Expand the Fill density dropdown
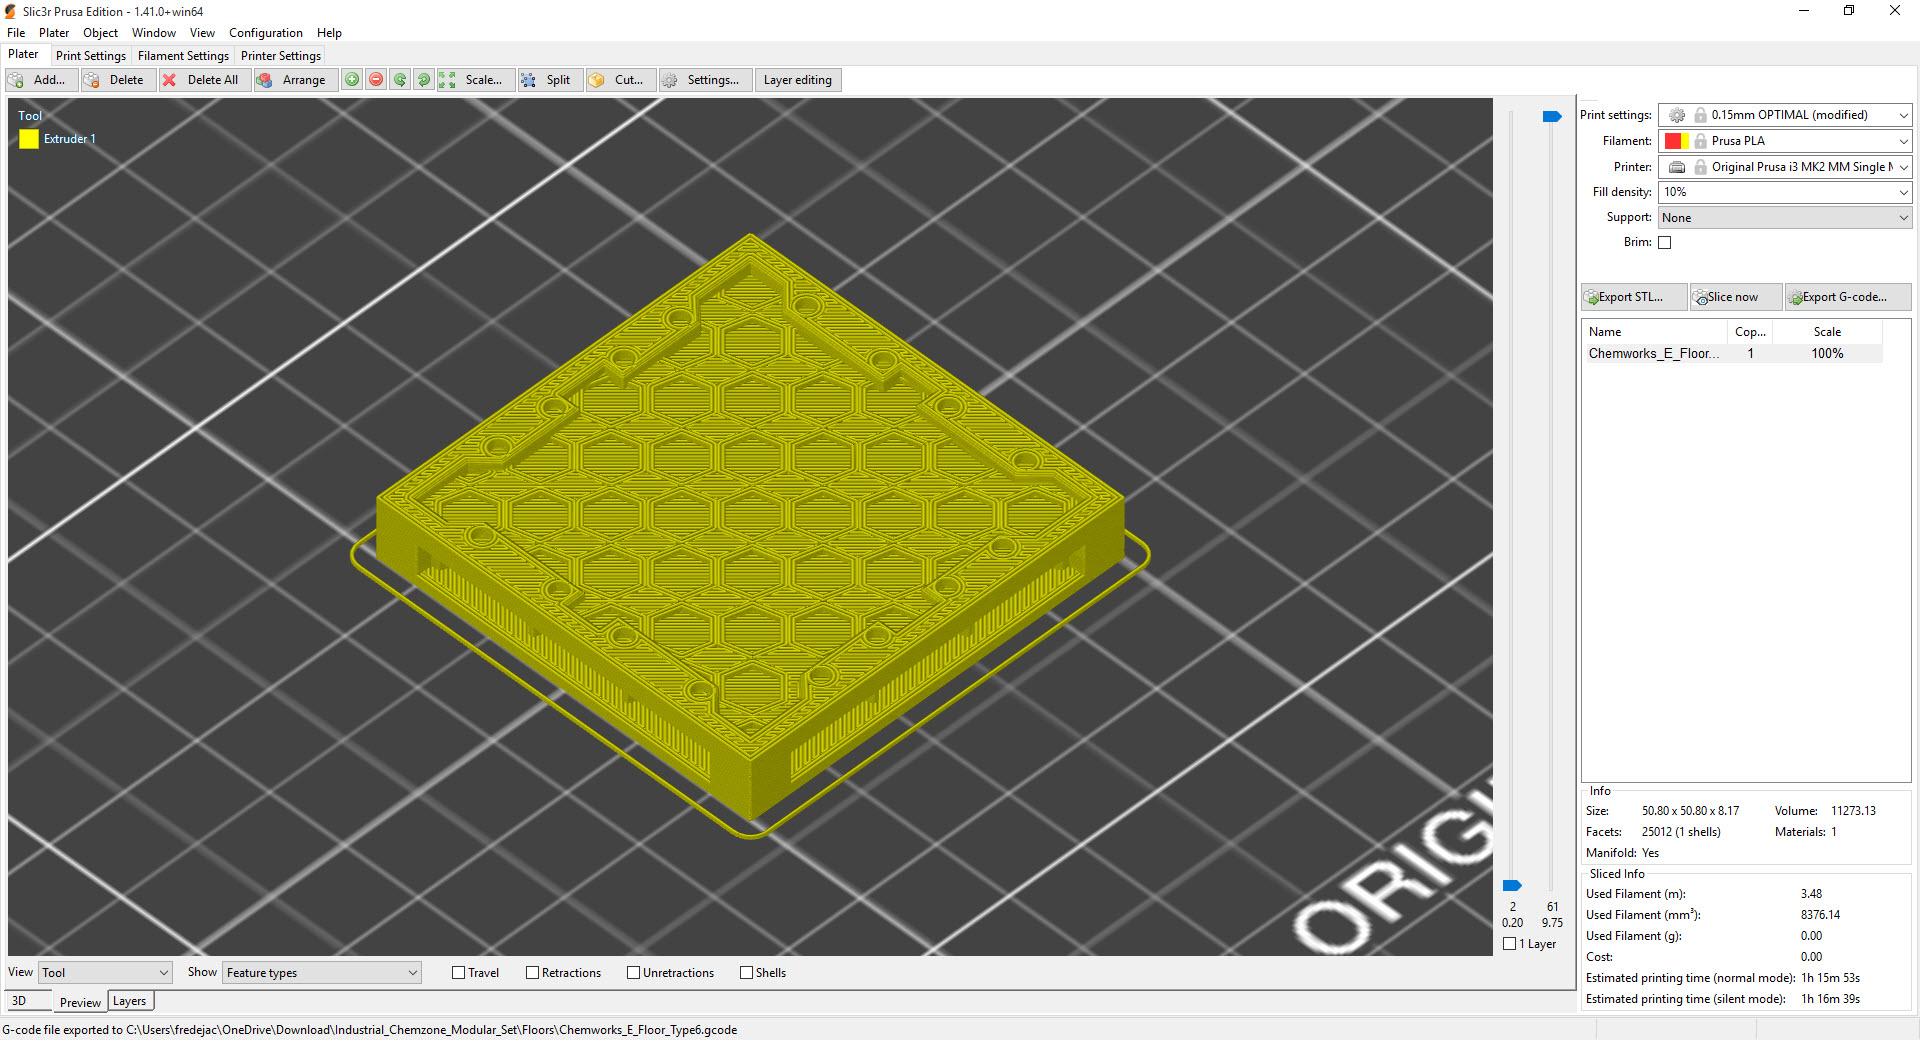This screenshot has width=1920, height=1040. pyautogui.click(x=1785, y=192)
